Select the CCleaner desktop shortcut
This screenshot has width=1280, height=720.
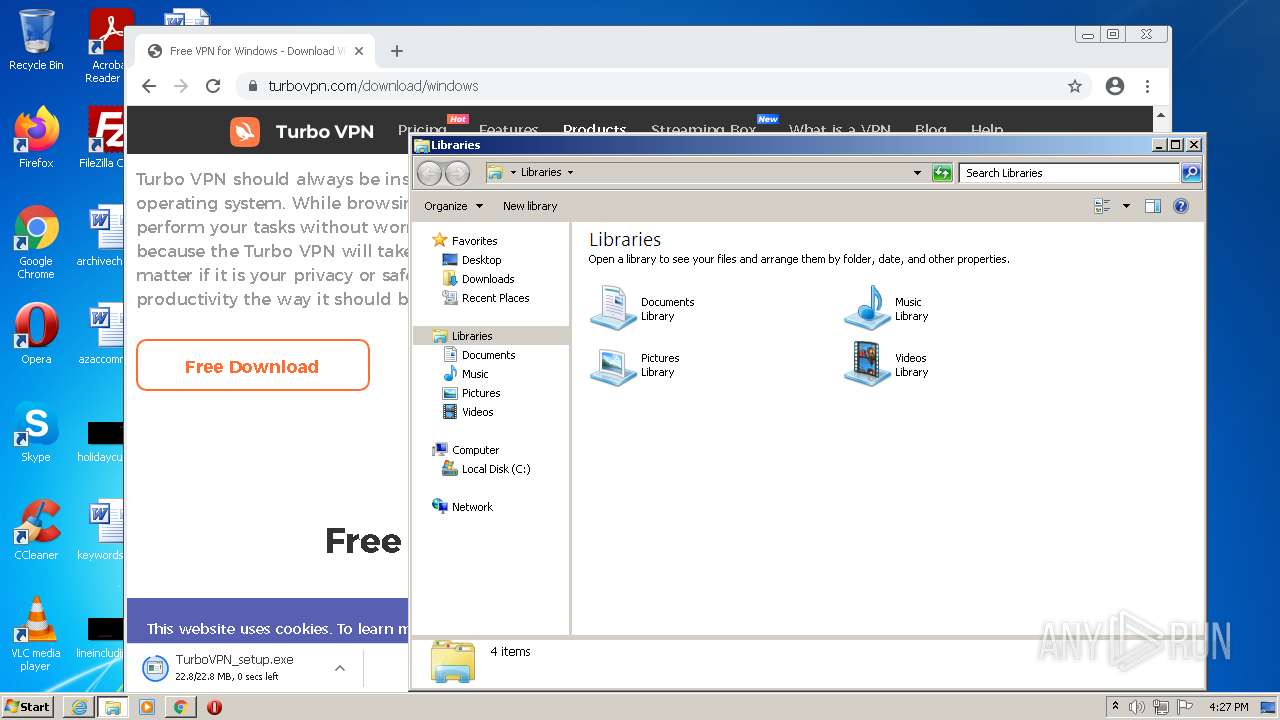[x=36, y=529]
